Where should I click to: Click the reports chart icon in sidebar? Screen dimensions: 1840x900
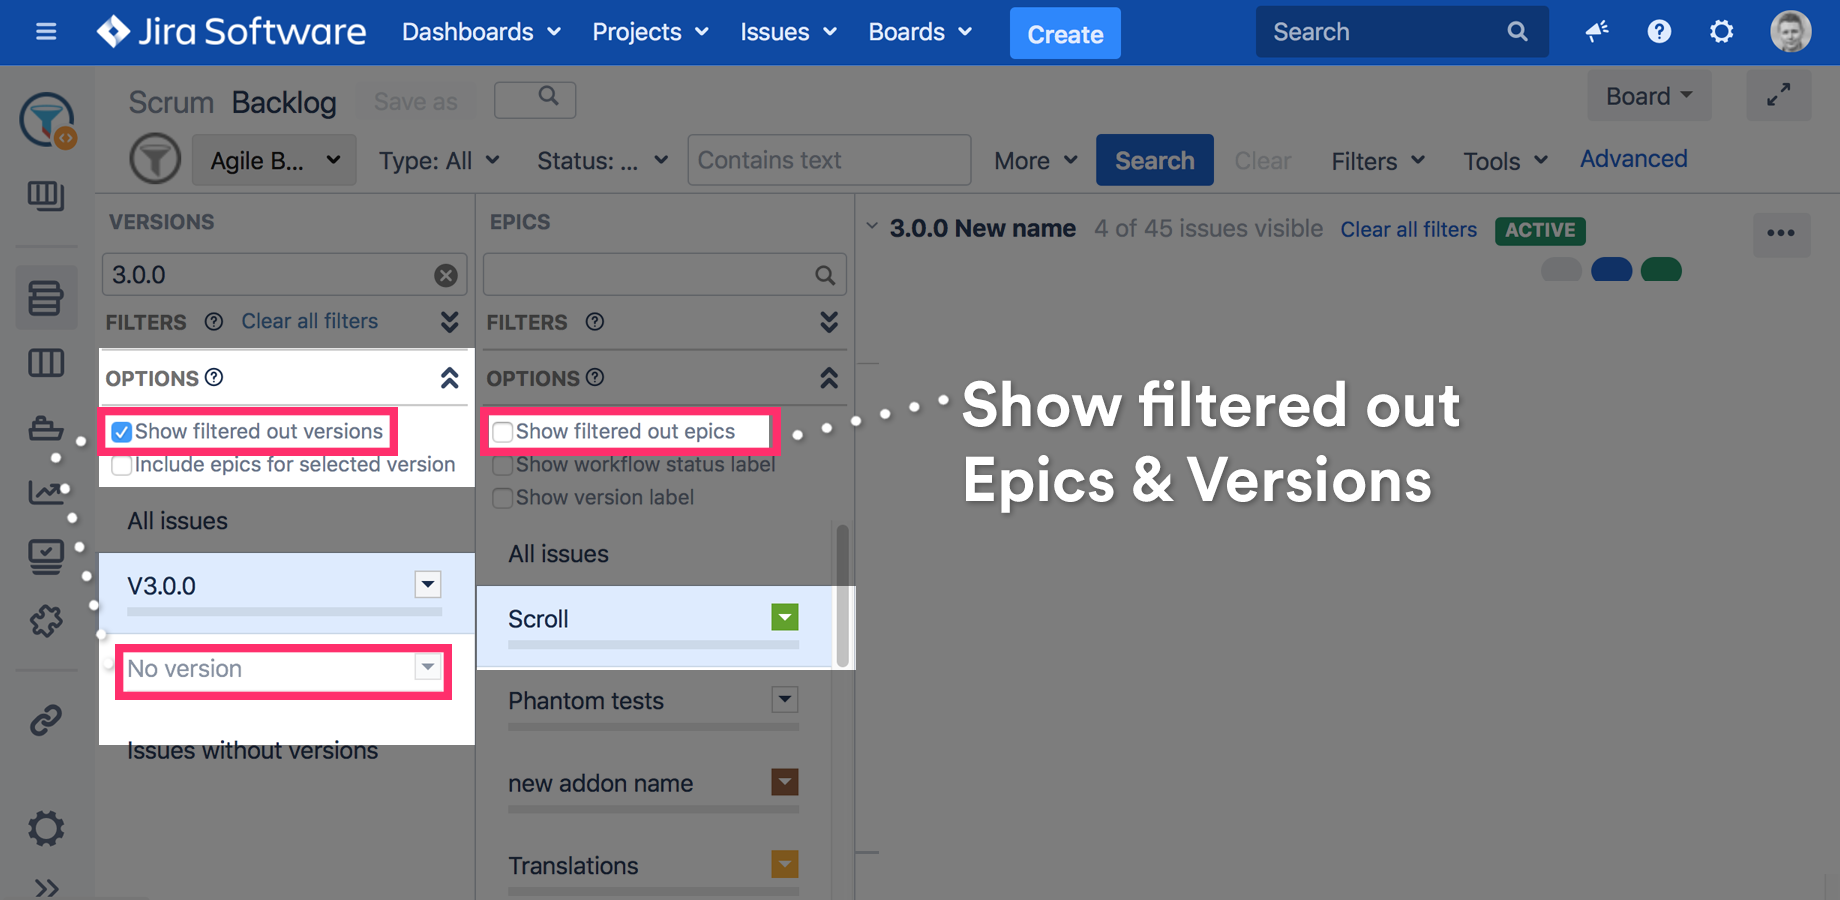pos(46,491)
